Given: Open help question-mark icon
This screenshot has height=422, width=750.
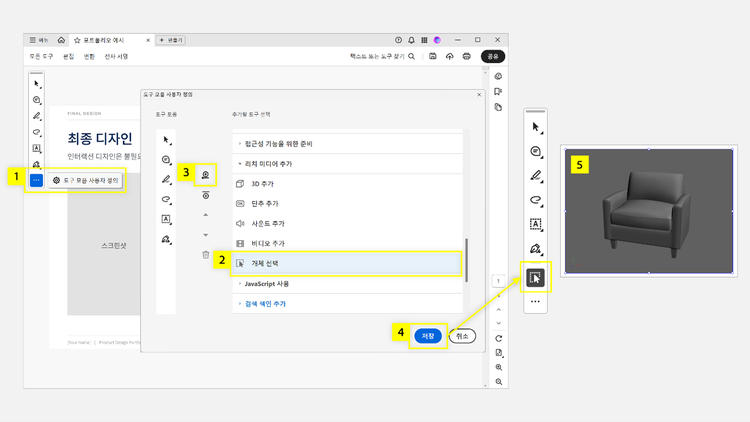Looking at the screenshot, I should [398, 40].
